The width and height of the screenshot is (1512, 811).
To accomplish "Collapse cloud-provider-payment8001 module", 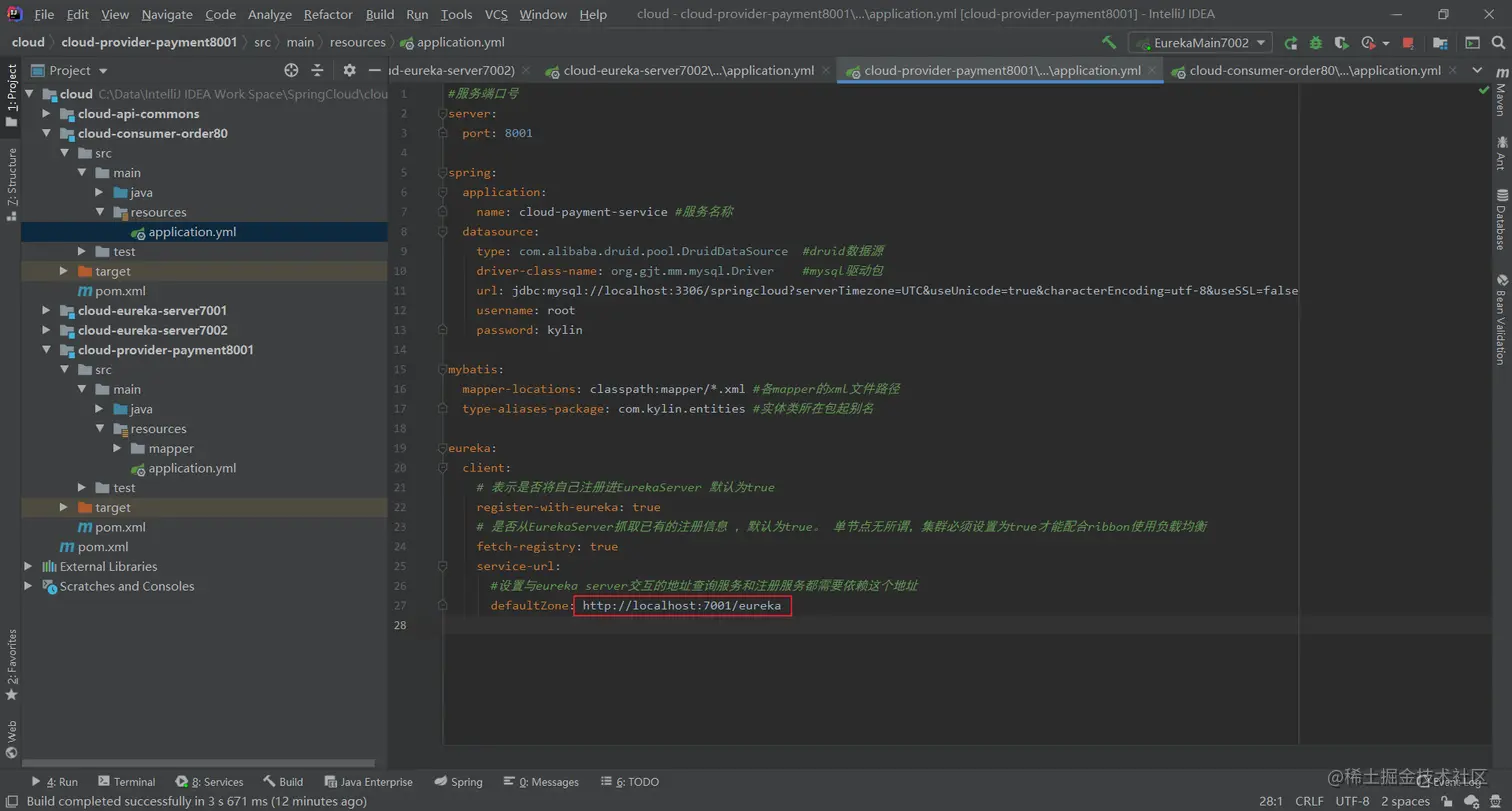I will 46,350.
